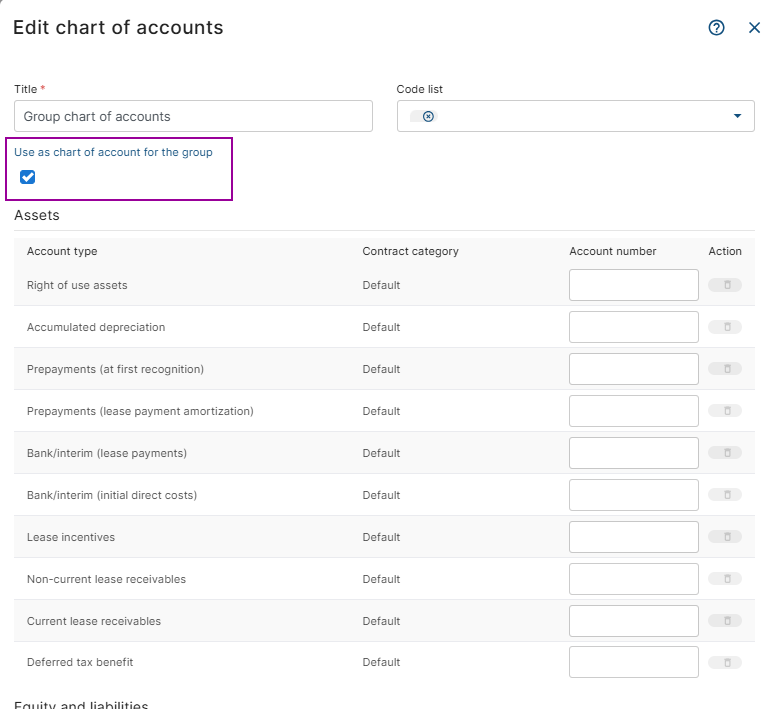Delete the Bank/interim (lease payments) row
Screen dimensions: 768x709
click(x=725, y=453)
